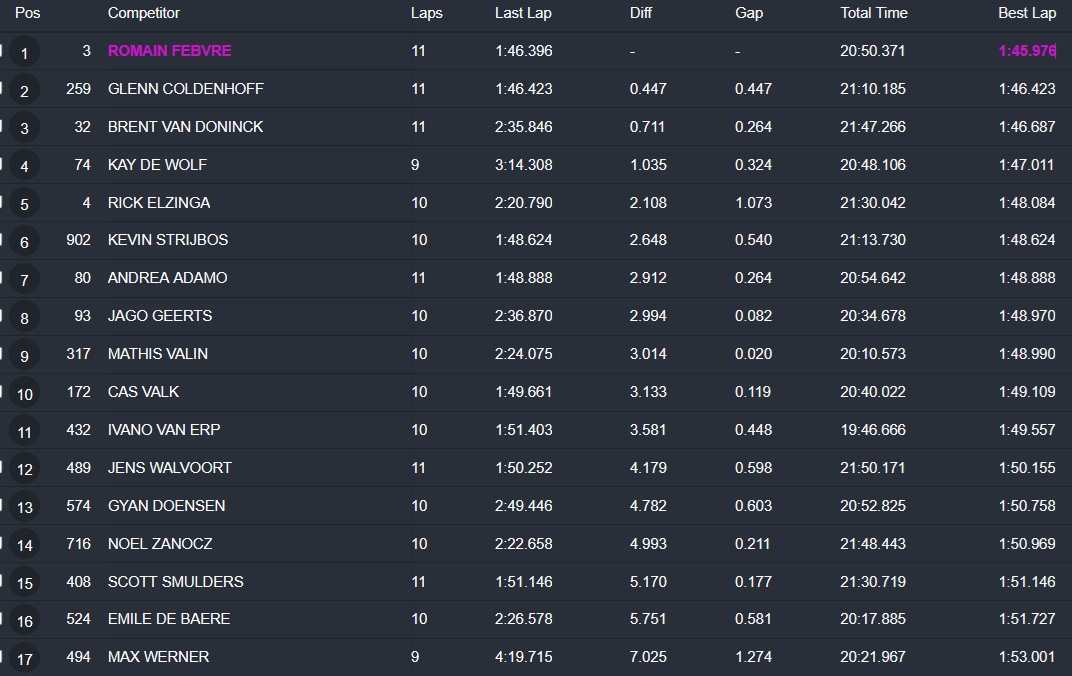Image resolution: width=1072 pixels, height=676 pixels.
Task: Click Romain Febvre's highlighted best lap 1:45.976
Action: 1026,51
